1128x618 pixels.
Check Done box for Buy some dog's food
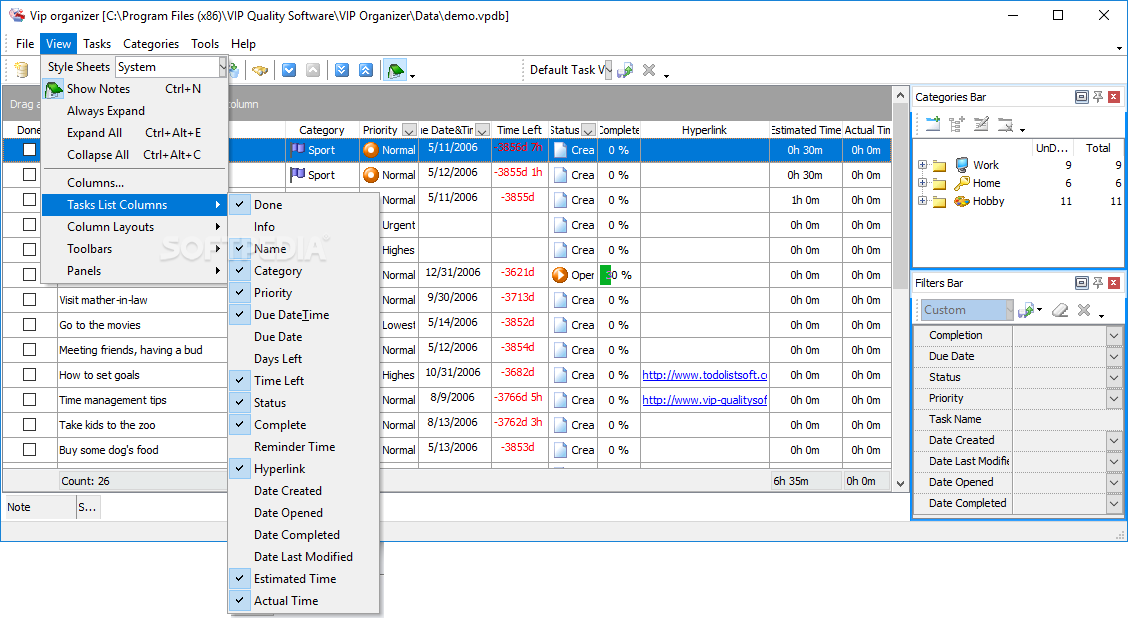click(29, 450)
